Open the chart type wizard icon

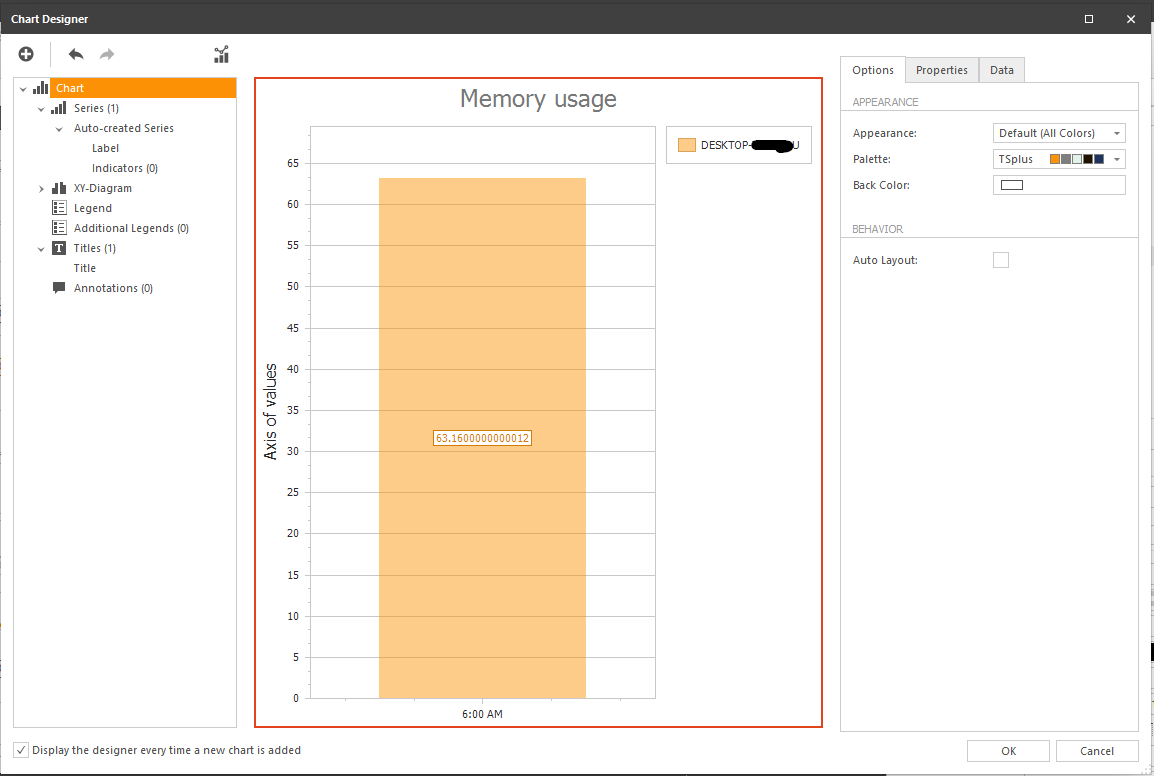220,54
